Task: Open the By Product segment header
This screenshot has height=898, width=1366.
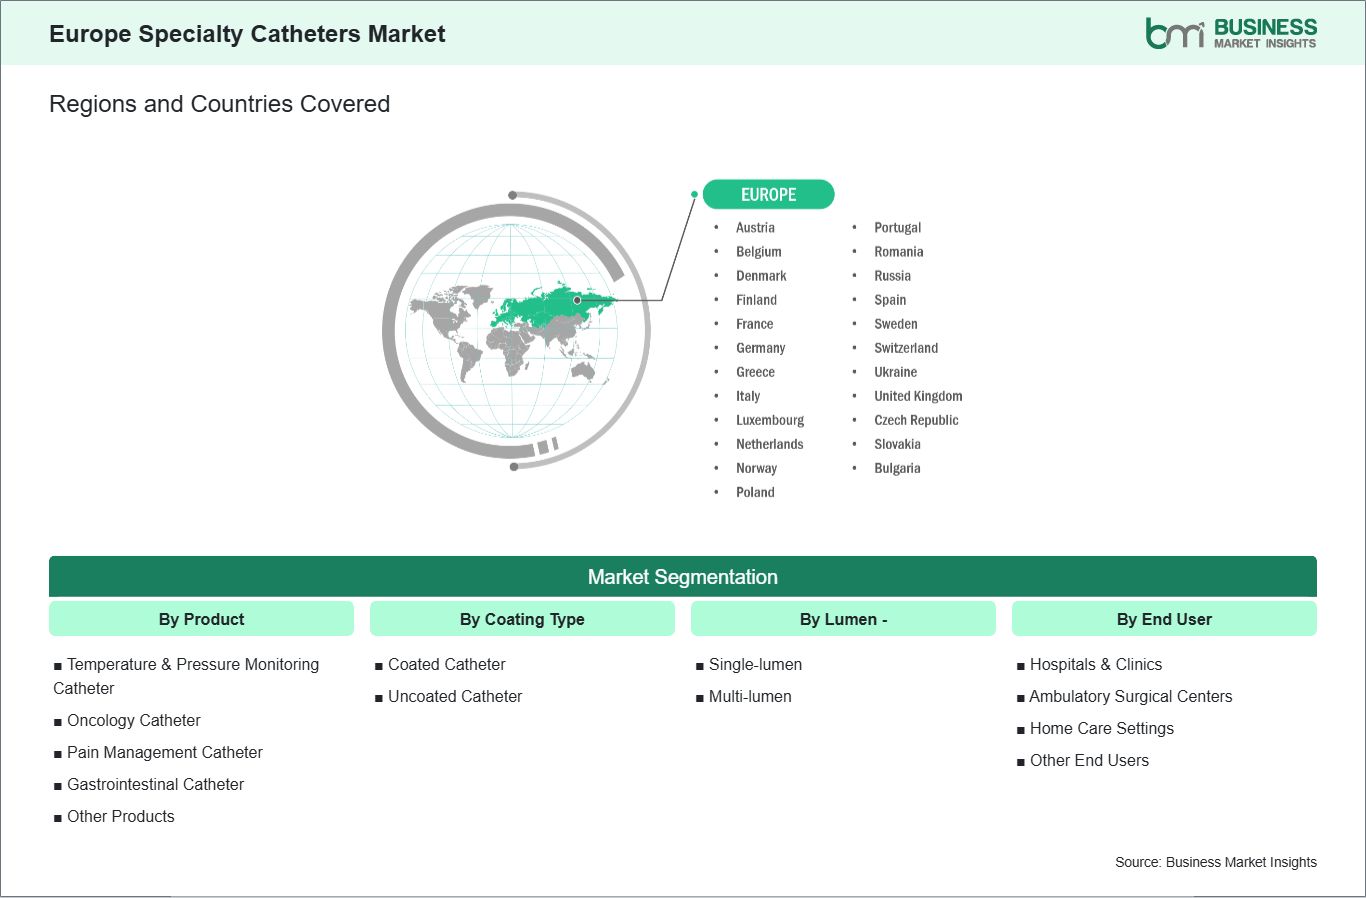Action: coord(201,619)
